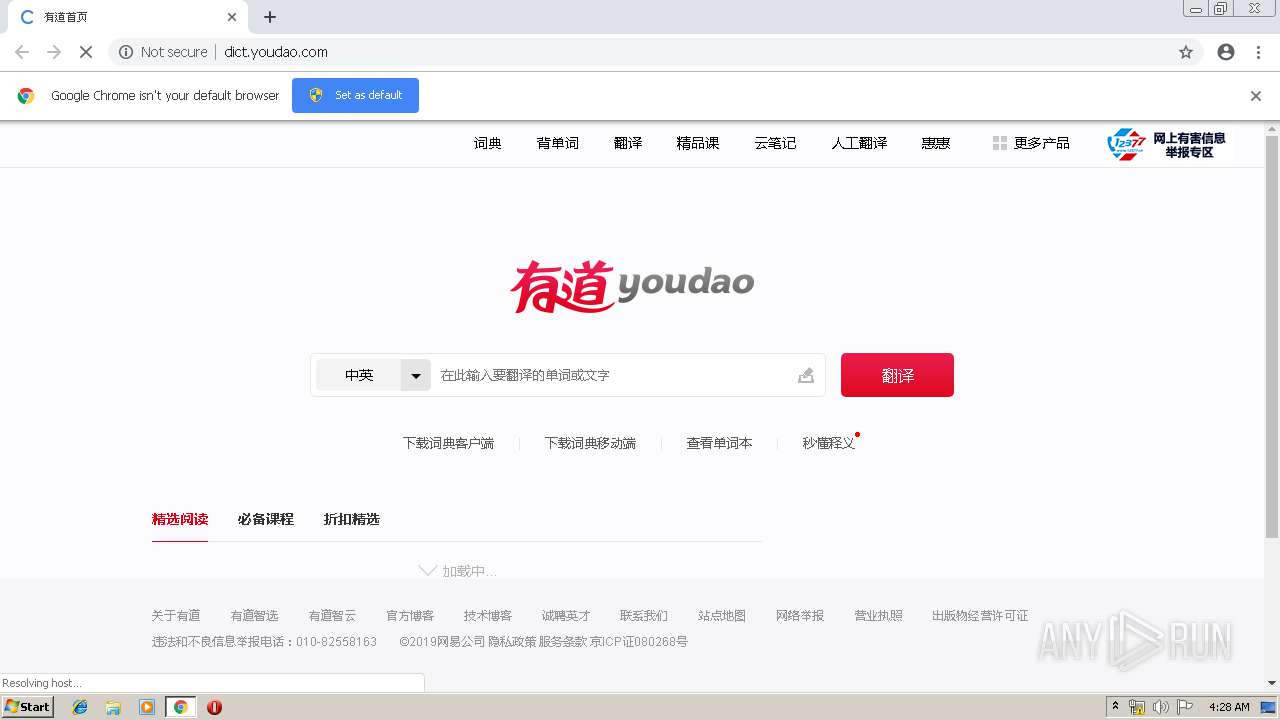
Task: Click 官方博客 footer link
Action: click(x=410, y=615)
